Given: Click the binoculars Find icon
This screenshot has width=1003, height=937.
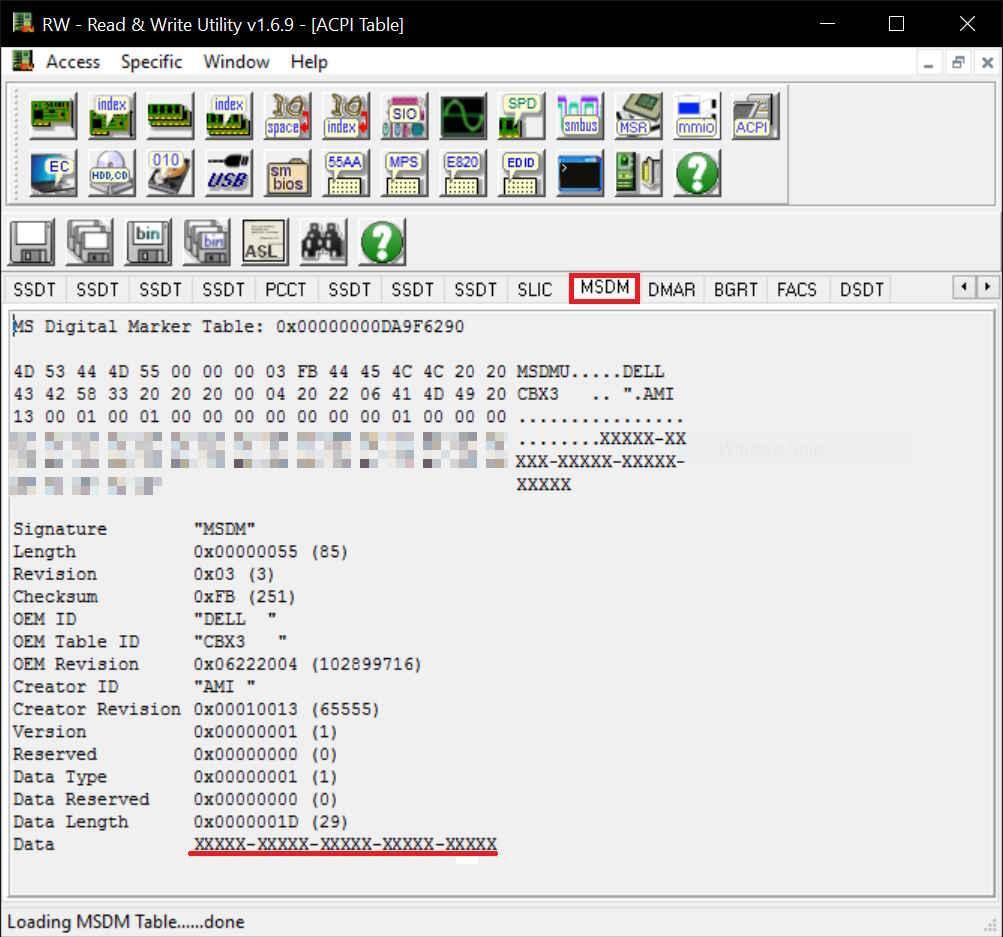Looking at the screenshot, I should pos(324,242).
